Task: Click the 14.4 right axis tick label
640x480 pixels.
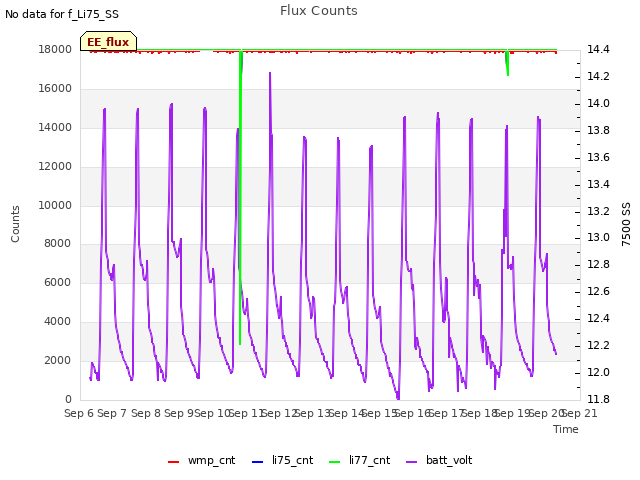Action: [x=598, y=49]
